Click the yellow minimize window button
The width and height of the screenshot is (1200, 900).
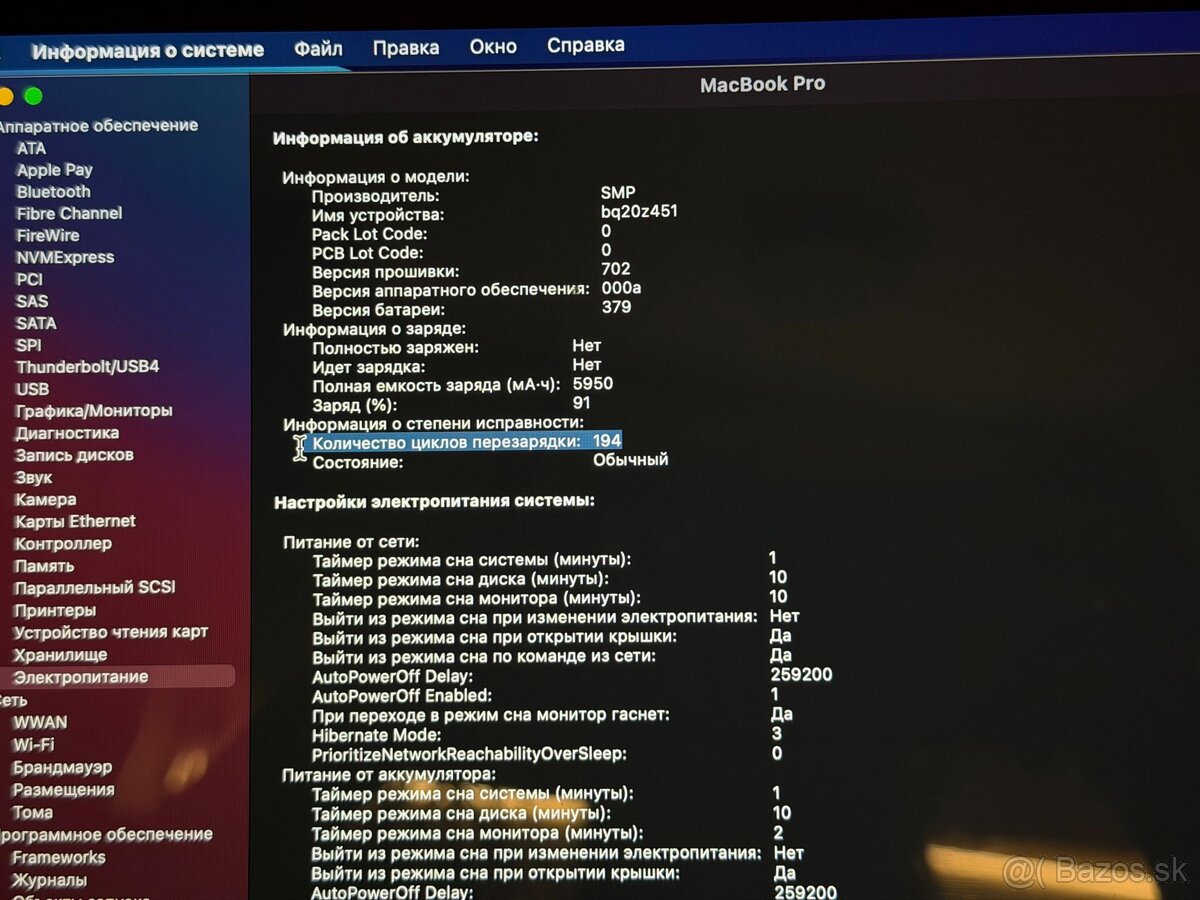click(x=6, y=96)
